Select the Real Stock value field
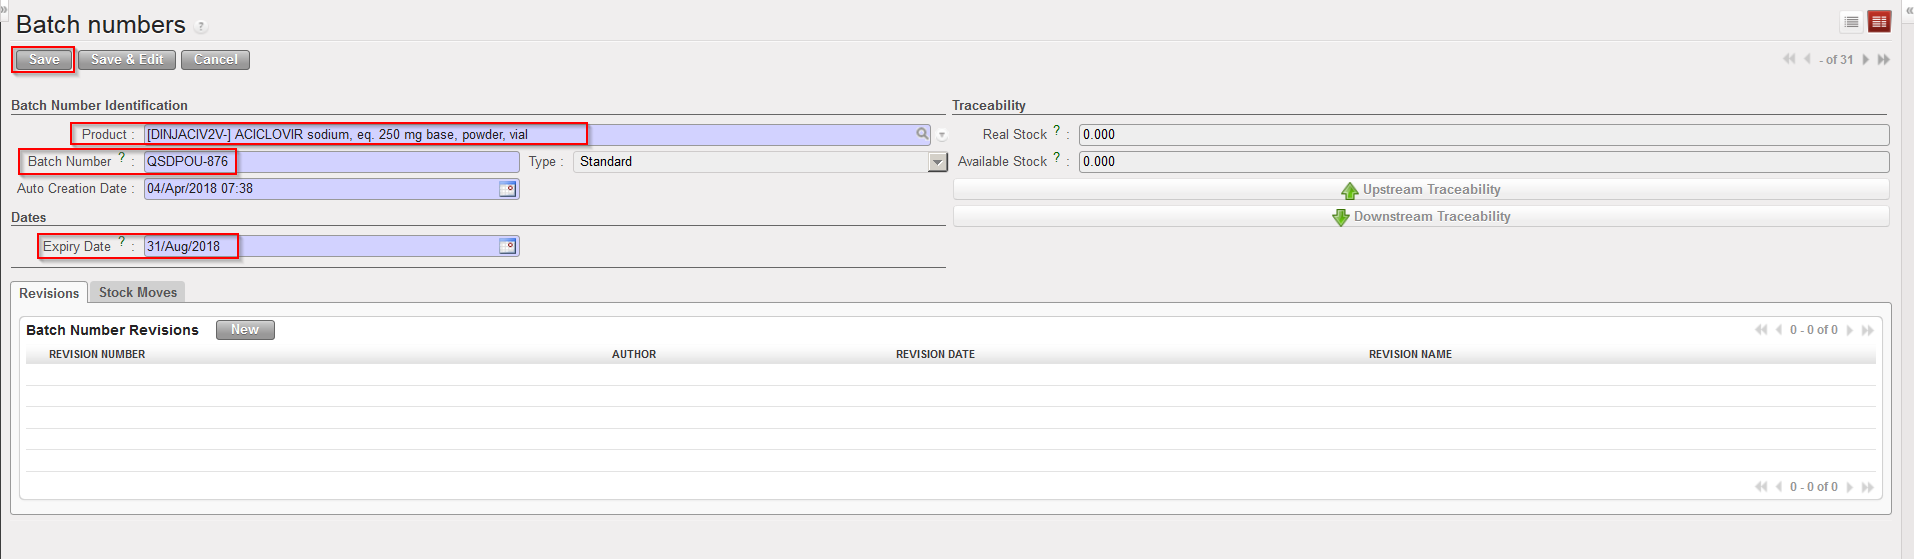The width and height of the screenshot is (1914, 559). coord(1484,135)
